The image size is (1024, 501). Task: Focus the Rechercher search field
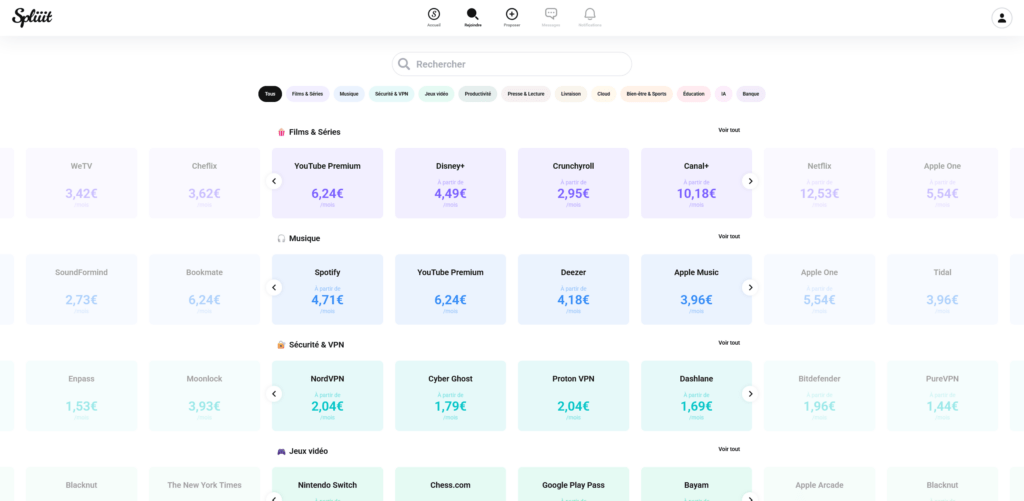[x=512, y=64]
